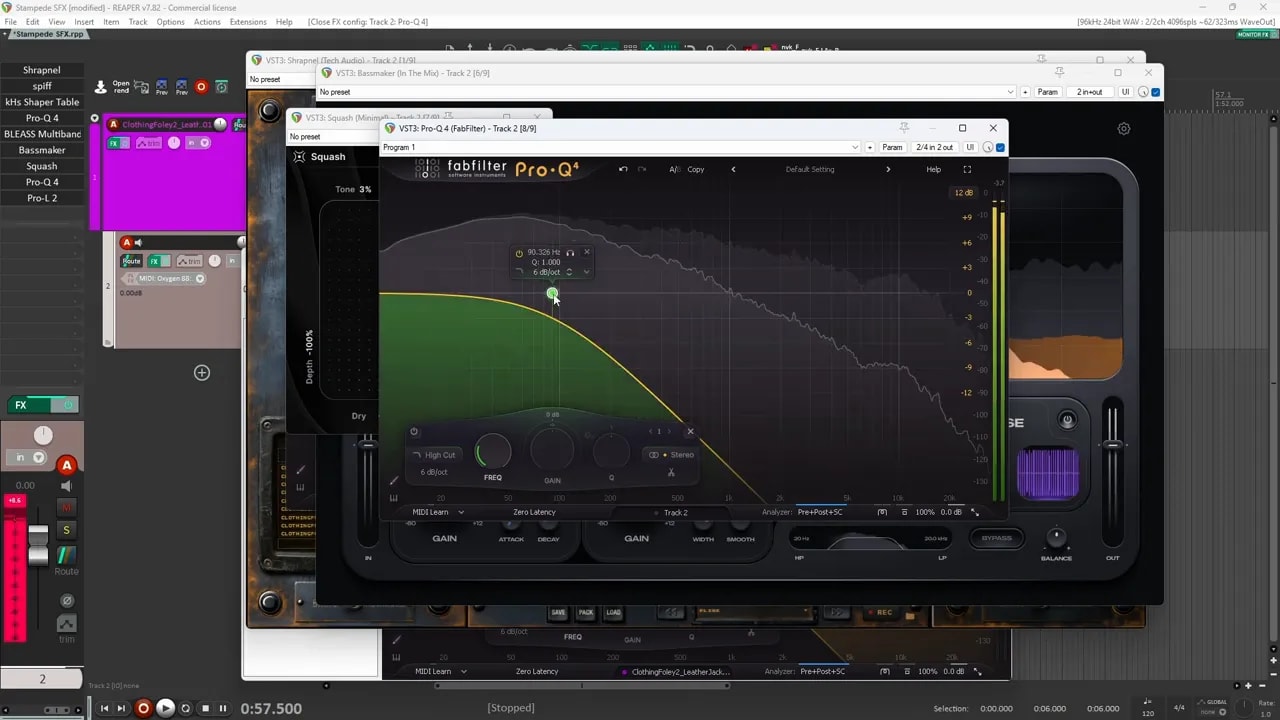The height and width of the screenshot is (720, 1280).
Task: Select kHs Shaper Table in FX list
Action: (42, 102)
